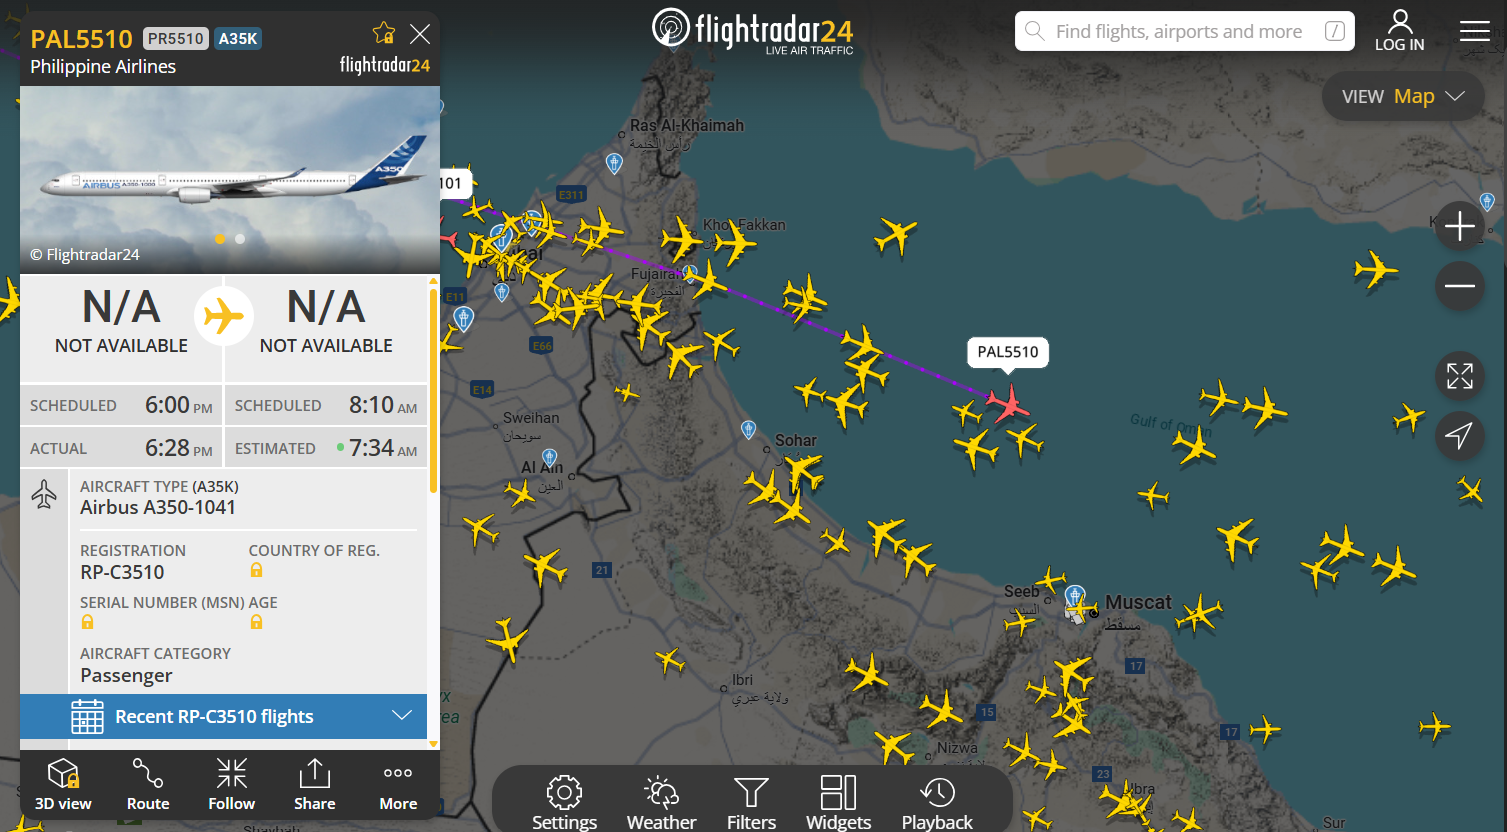Share this flight
This screenshot has width=1507, height=832.
point(314,784)
